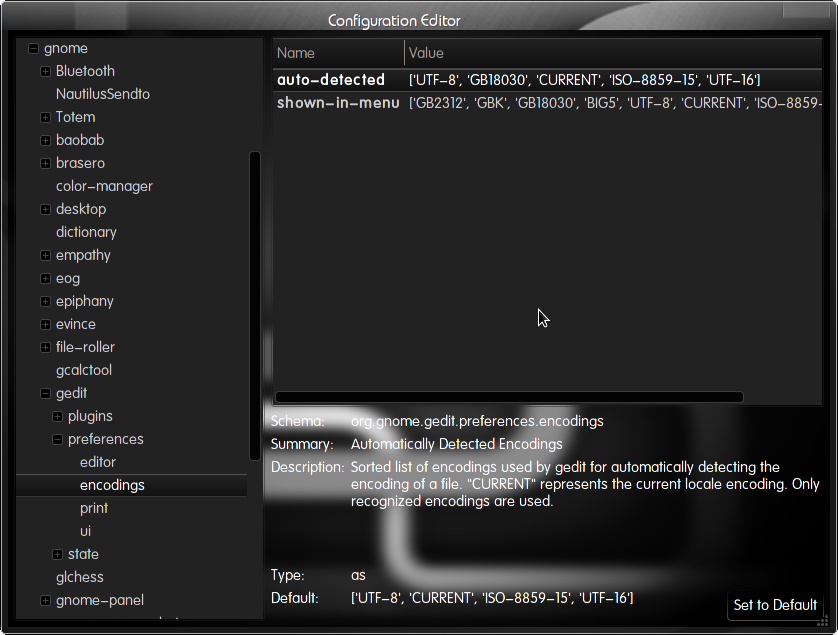
Task: Select dictionary in the tree
Action: [x=86, y=232]
